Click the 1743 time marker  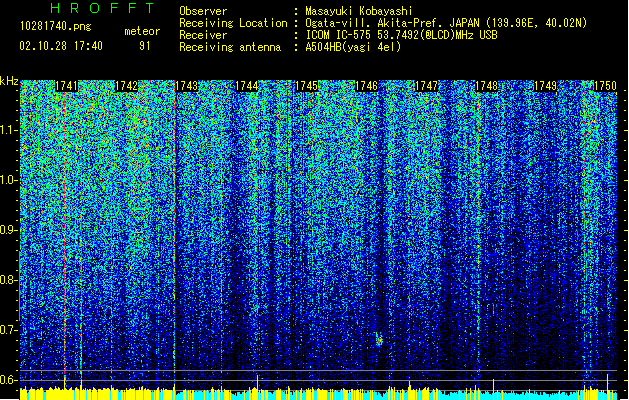pyautogui.click(x=187, y=86)
